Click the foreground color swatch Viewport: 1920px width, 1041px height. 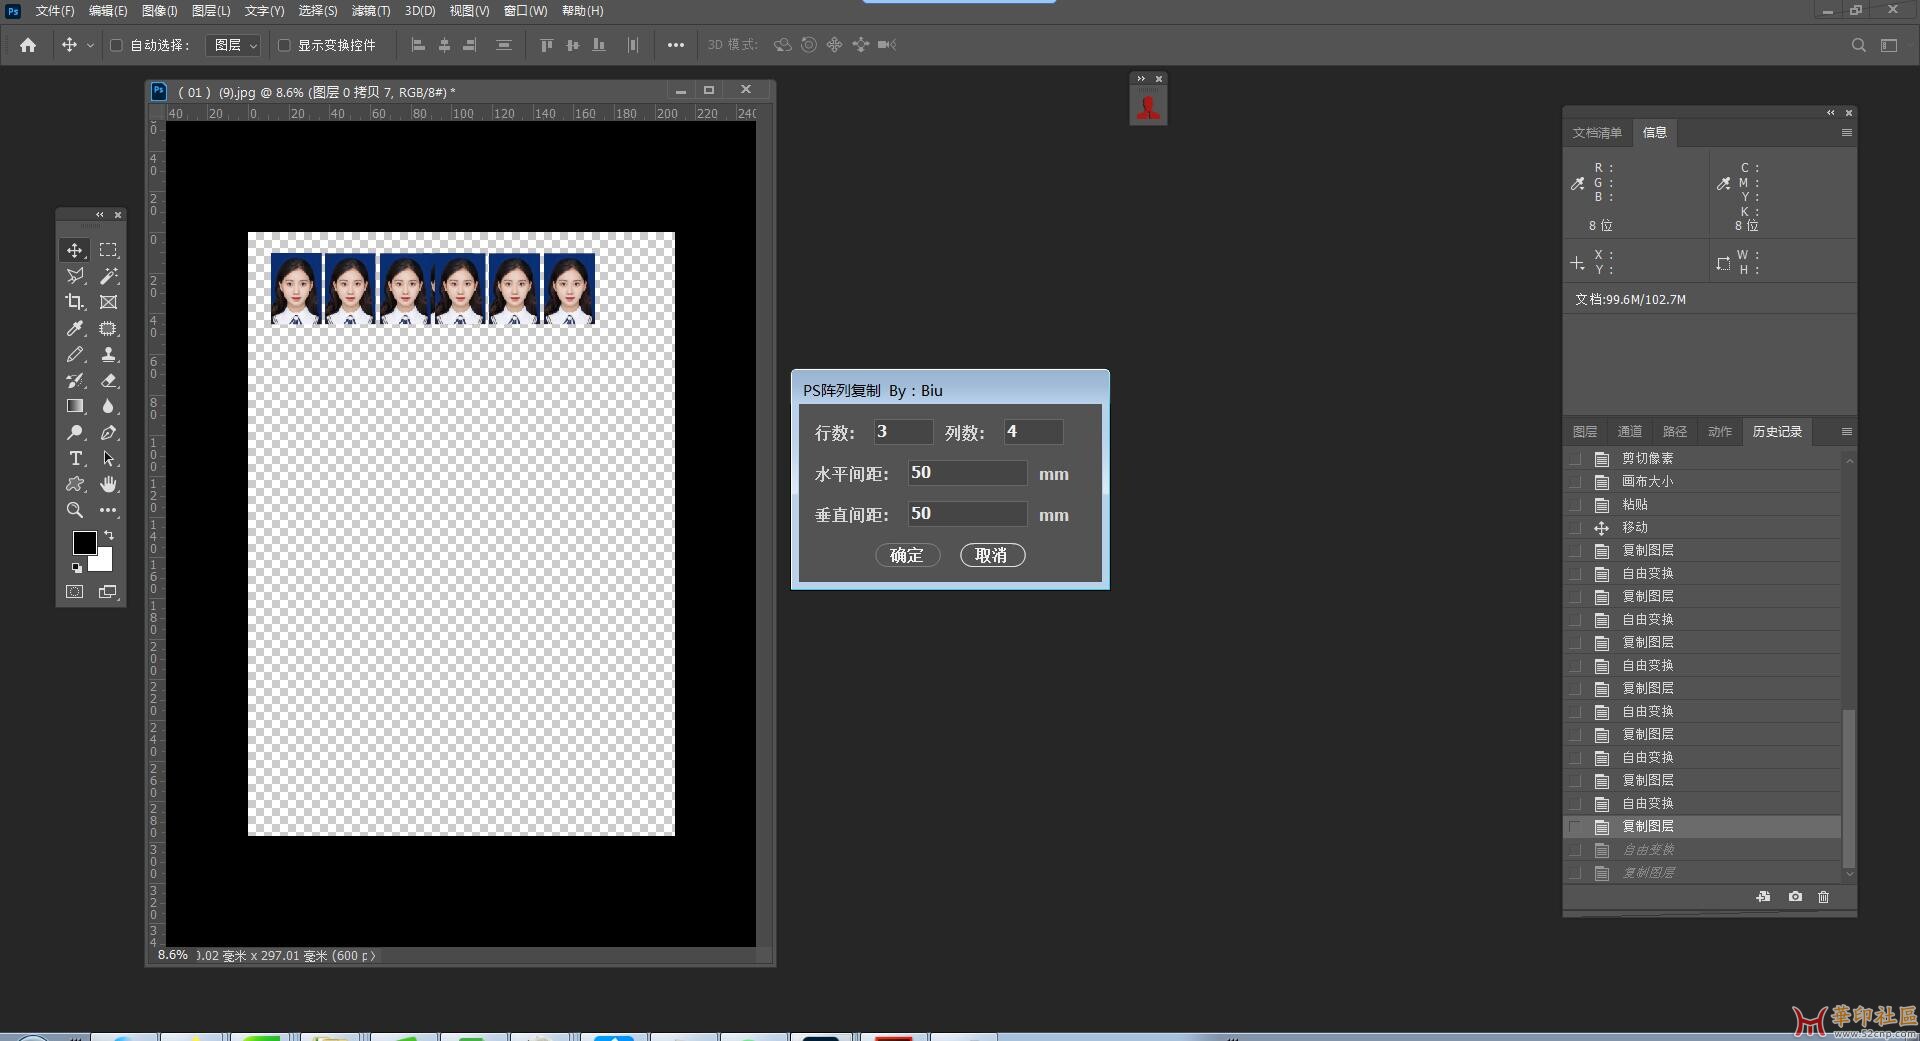coord(84,542)
